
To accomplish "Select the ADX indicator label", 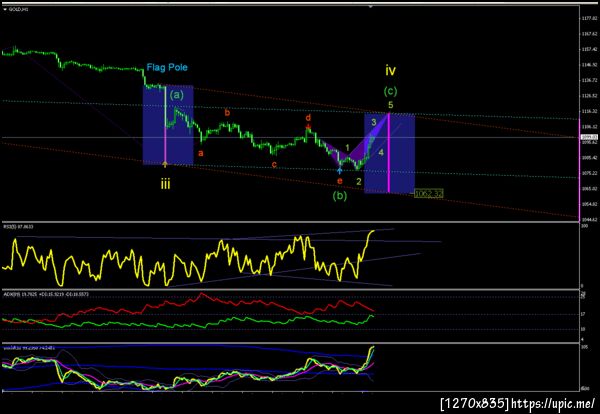I will 46,294.
